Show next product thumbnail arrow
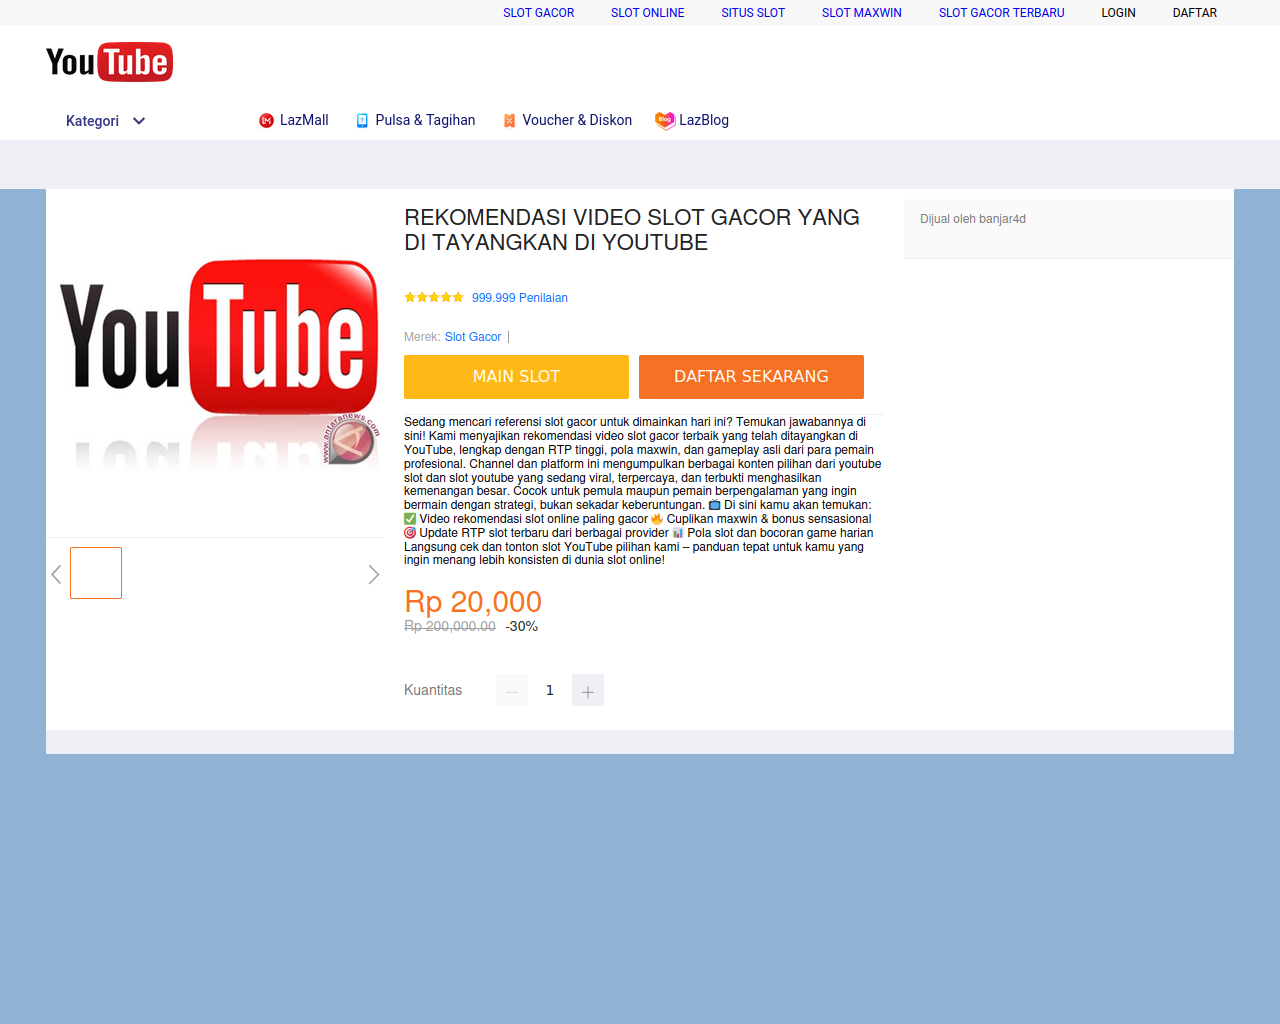The image size is (1280, 1024). [373, 574]
